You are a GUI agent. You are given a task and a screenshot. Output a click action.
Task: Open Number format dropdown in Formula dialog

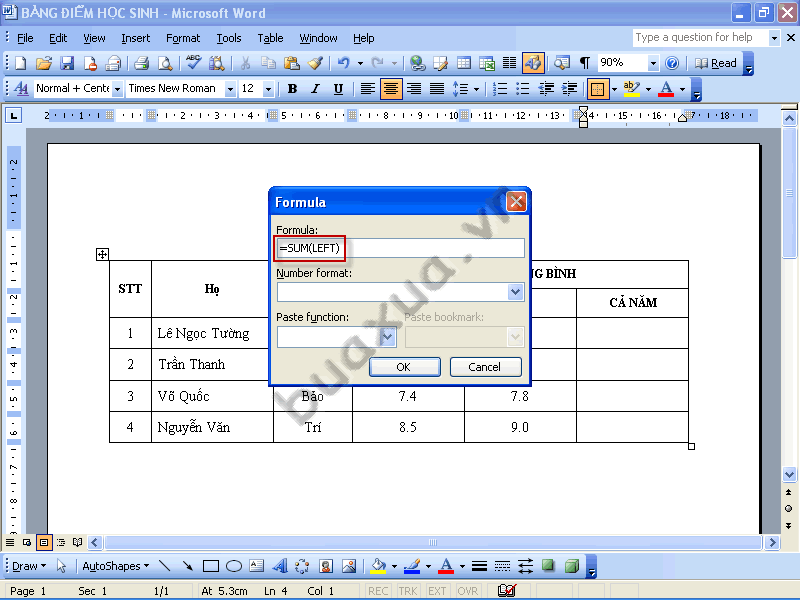point(515,292)
